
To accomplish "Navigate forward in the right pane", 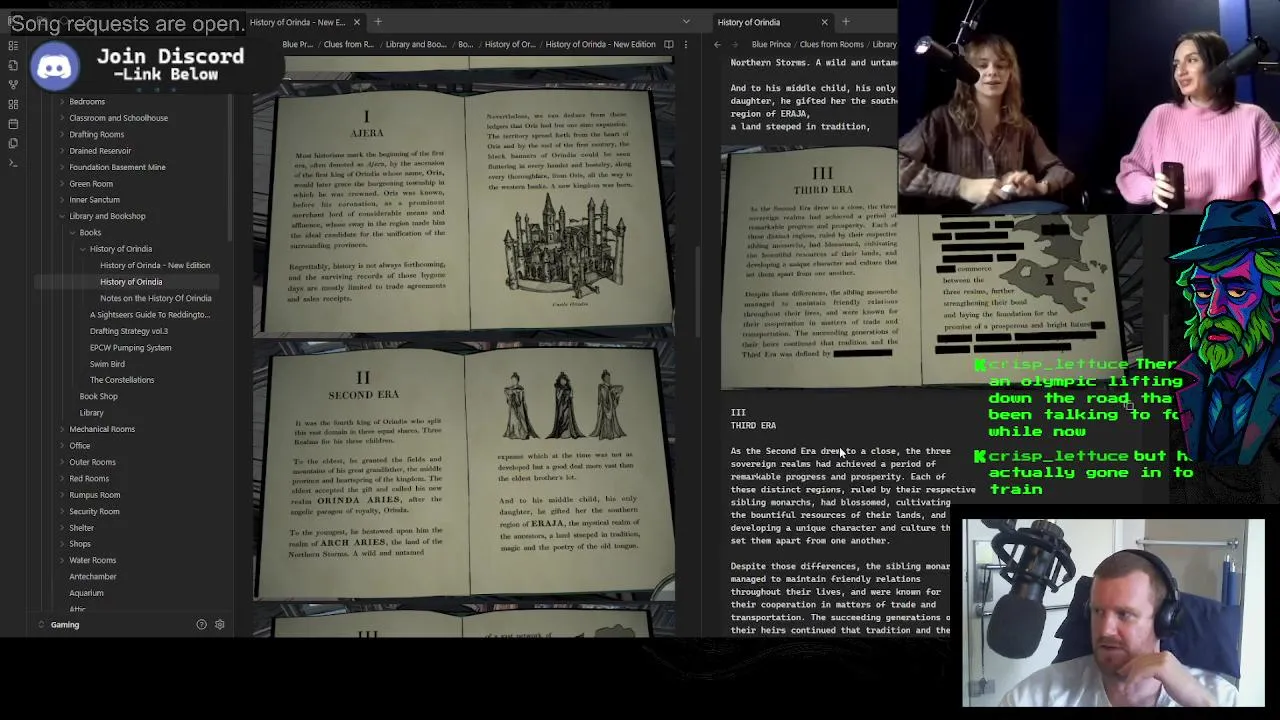I will [x=736, y=44].
